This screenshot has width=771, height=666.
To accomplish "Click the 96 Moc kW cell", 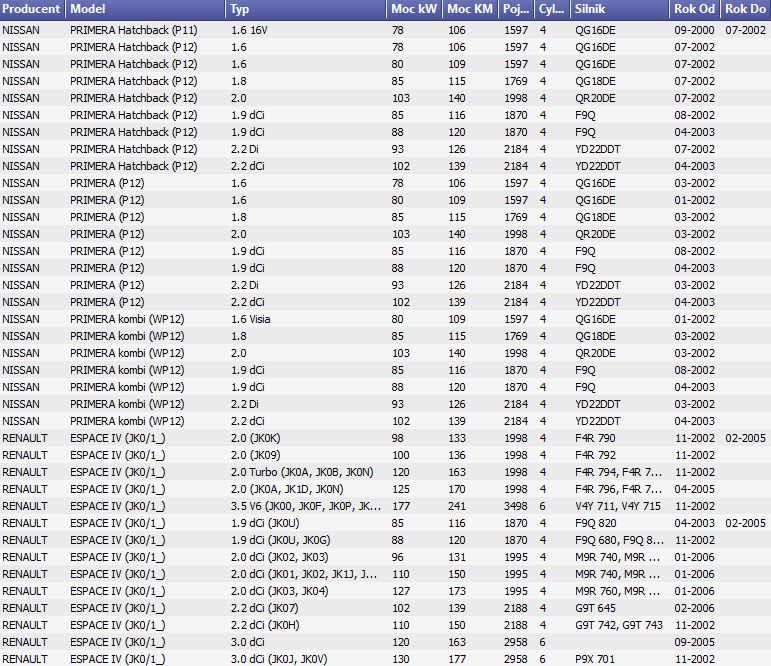I will 397,557.
